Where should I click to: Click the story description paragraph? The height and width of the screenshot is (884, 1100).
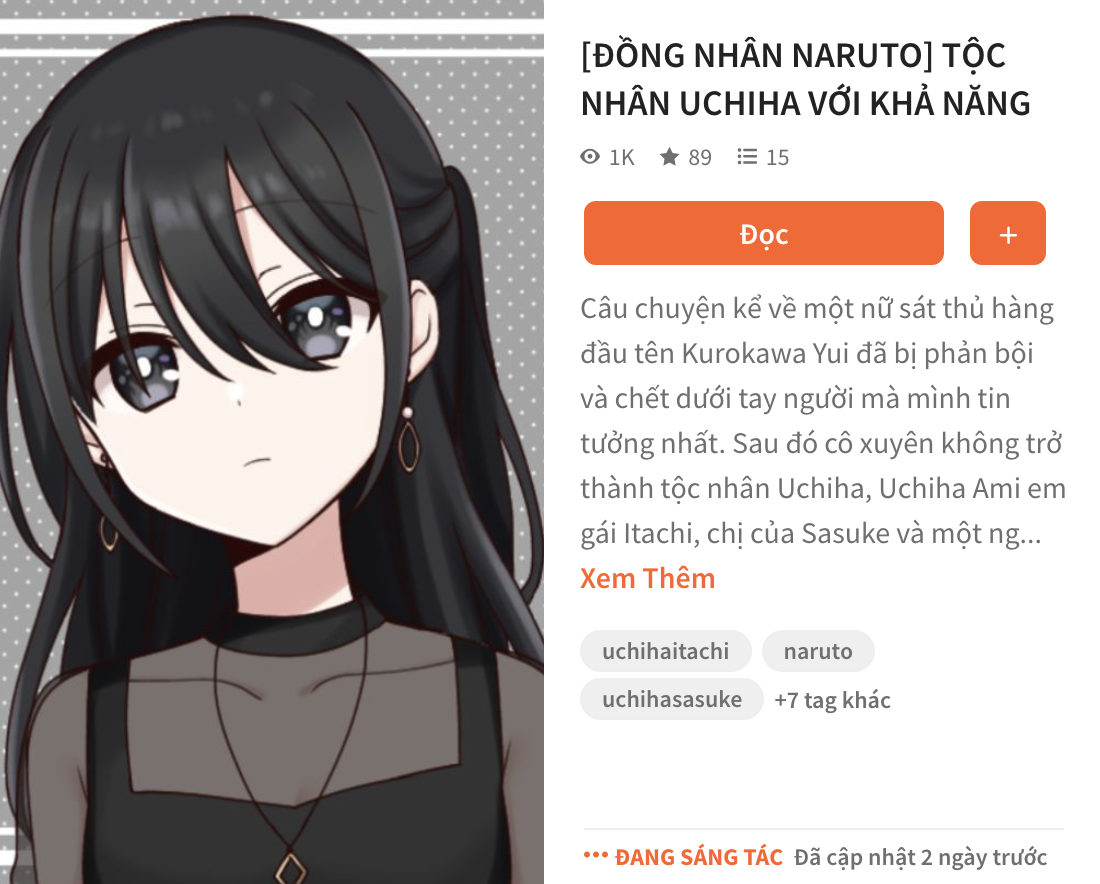pos(823,421)
